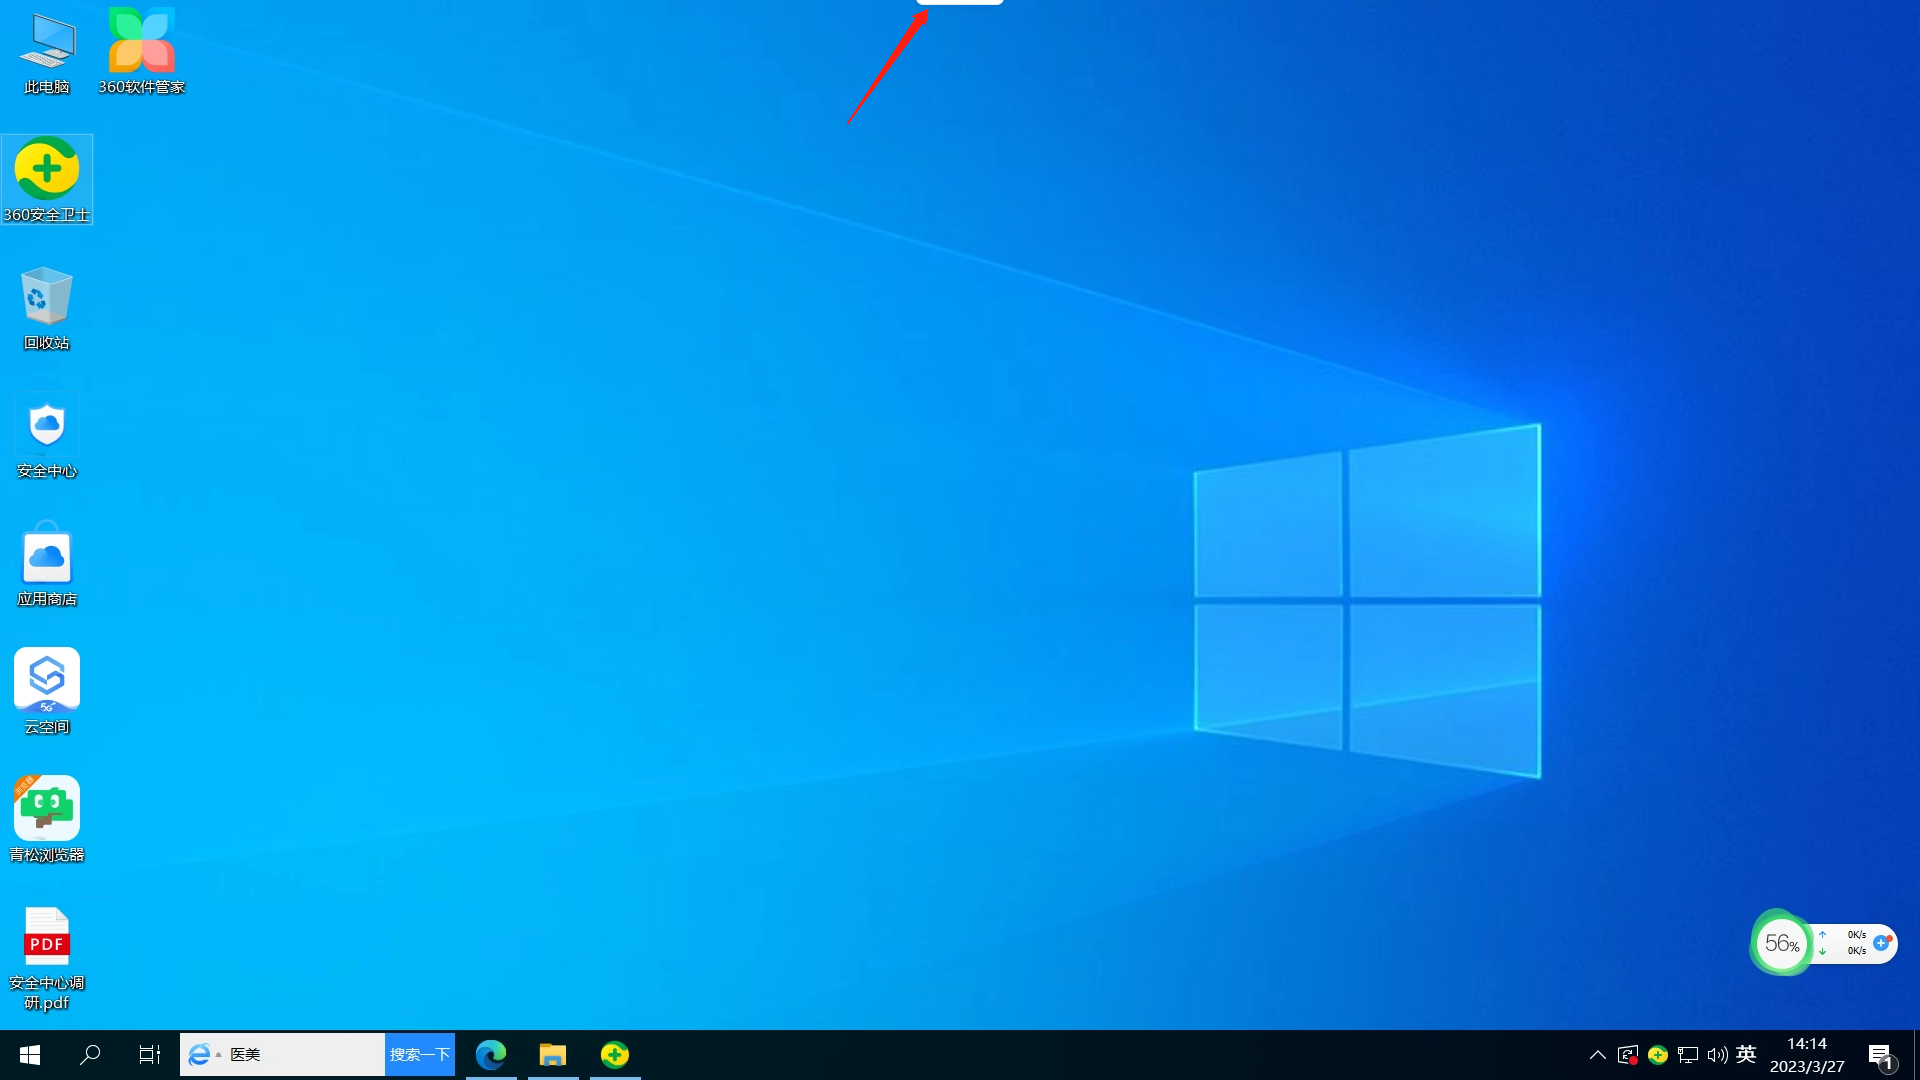
Task: Click the 360 taskbar button
Action: click(x=615, y=1055)
